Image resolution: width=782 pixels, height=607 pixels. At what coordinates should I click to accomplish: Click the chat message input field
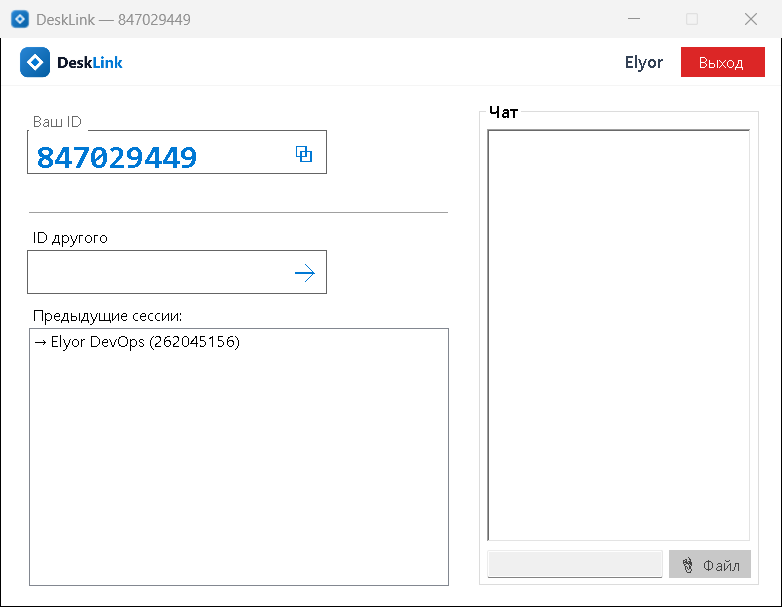coord(575,564)
